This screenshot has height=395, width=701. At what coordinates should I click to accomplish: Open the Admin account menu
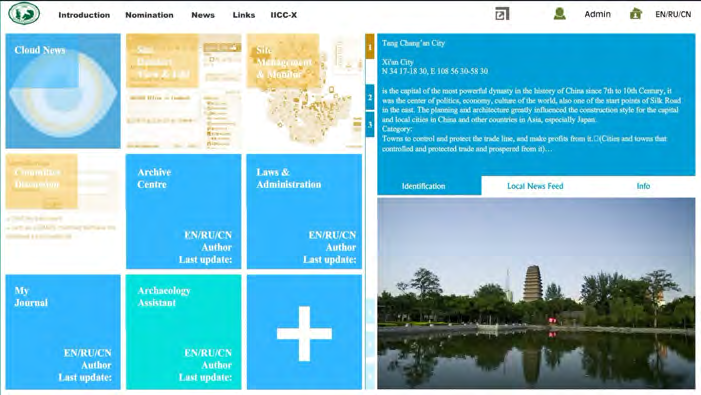point(597,14)
